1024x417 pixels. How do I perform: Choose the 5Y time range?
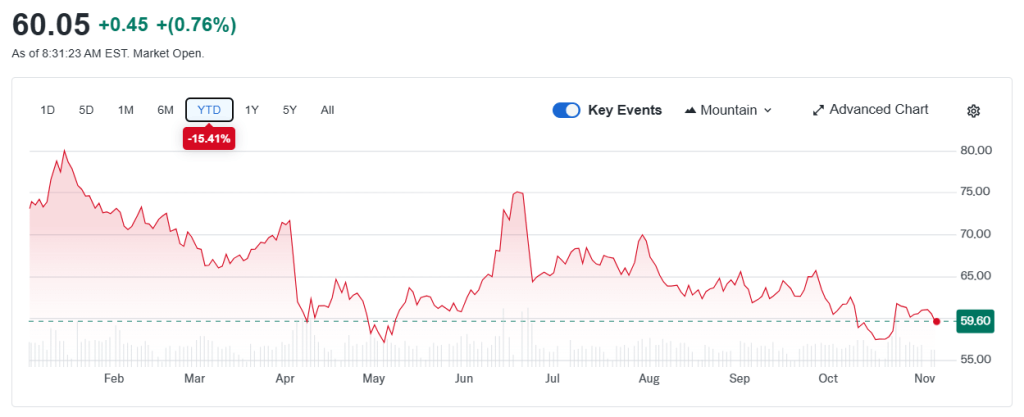coord(290,110)
